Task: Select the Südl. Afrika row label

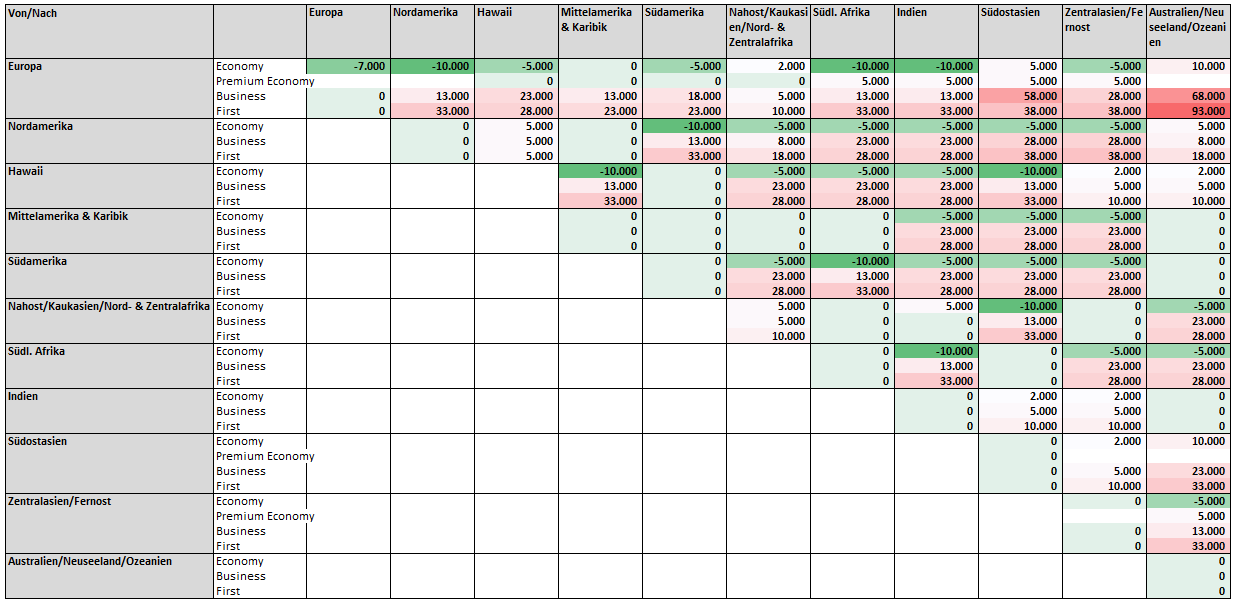Action: point(109,366)
